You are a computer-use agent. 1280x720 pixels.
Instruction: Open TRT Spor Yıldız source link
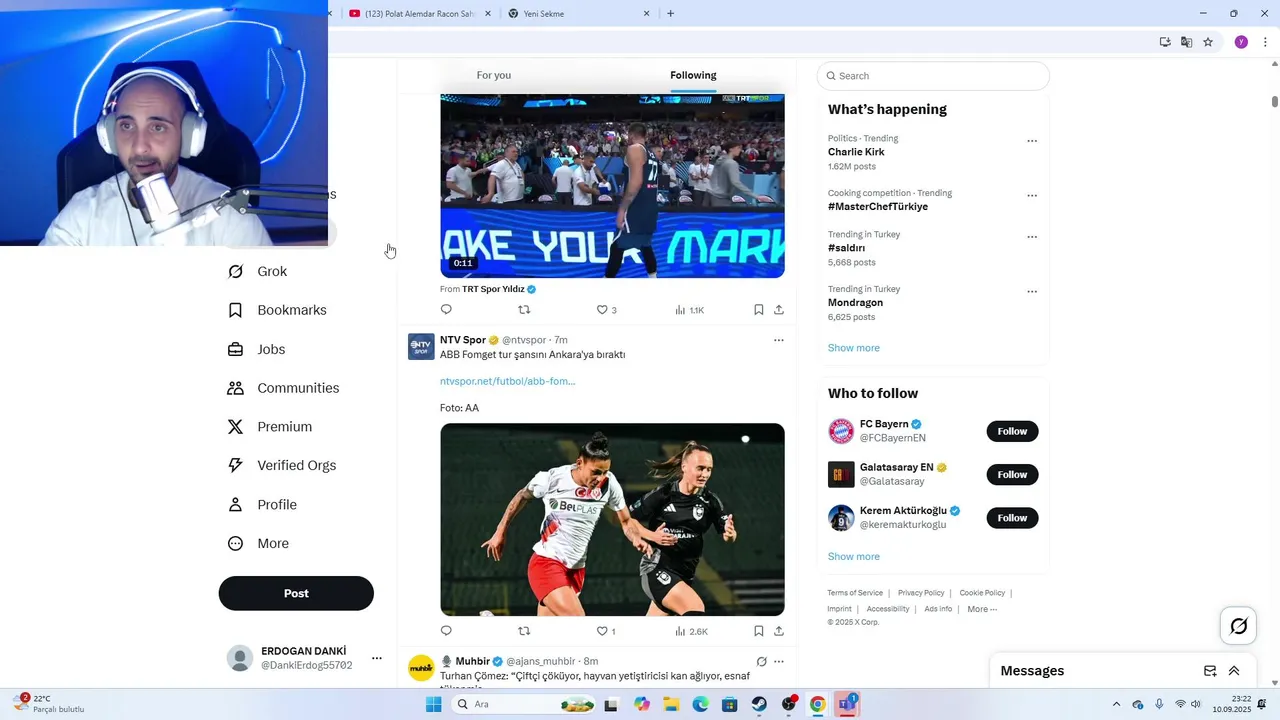click(x=498, y=289)
